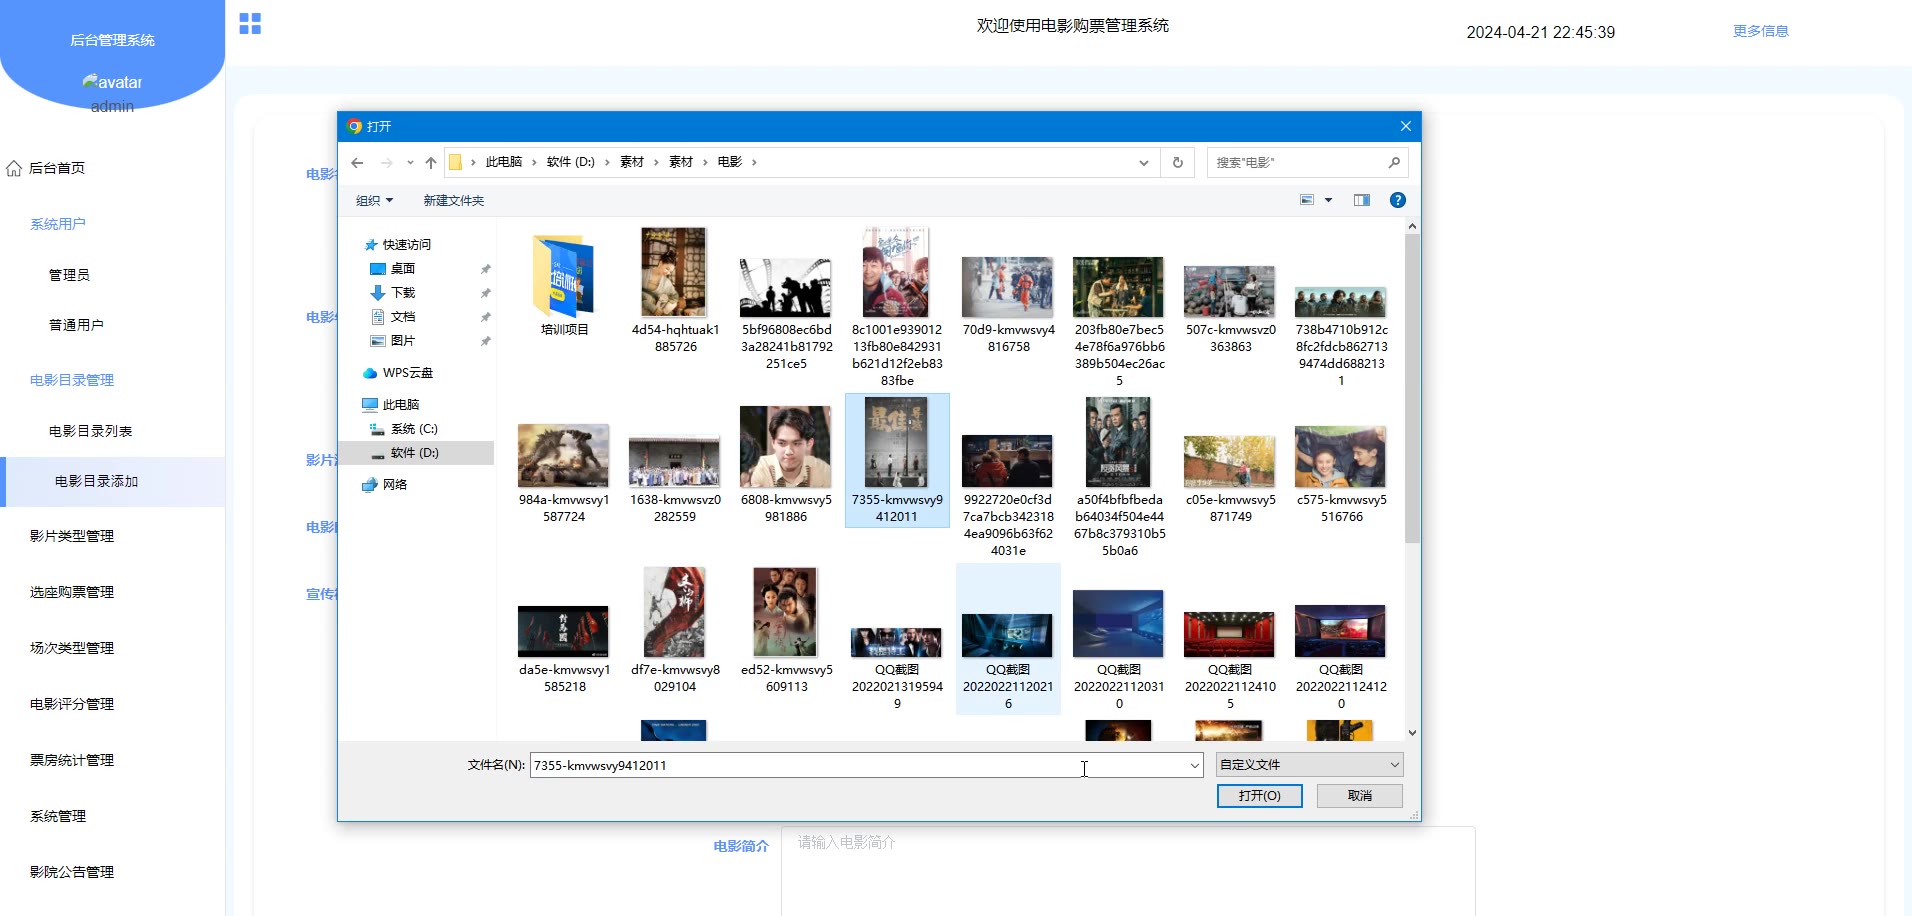Refresh the current folder listing
Screen dimensions: 1912x916
pyautogui.click(x=1178, y=163)
